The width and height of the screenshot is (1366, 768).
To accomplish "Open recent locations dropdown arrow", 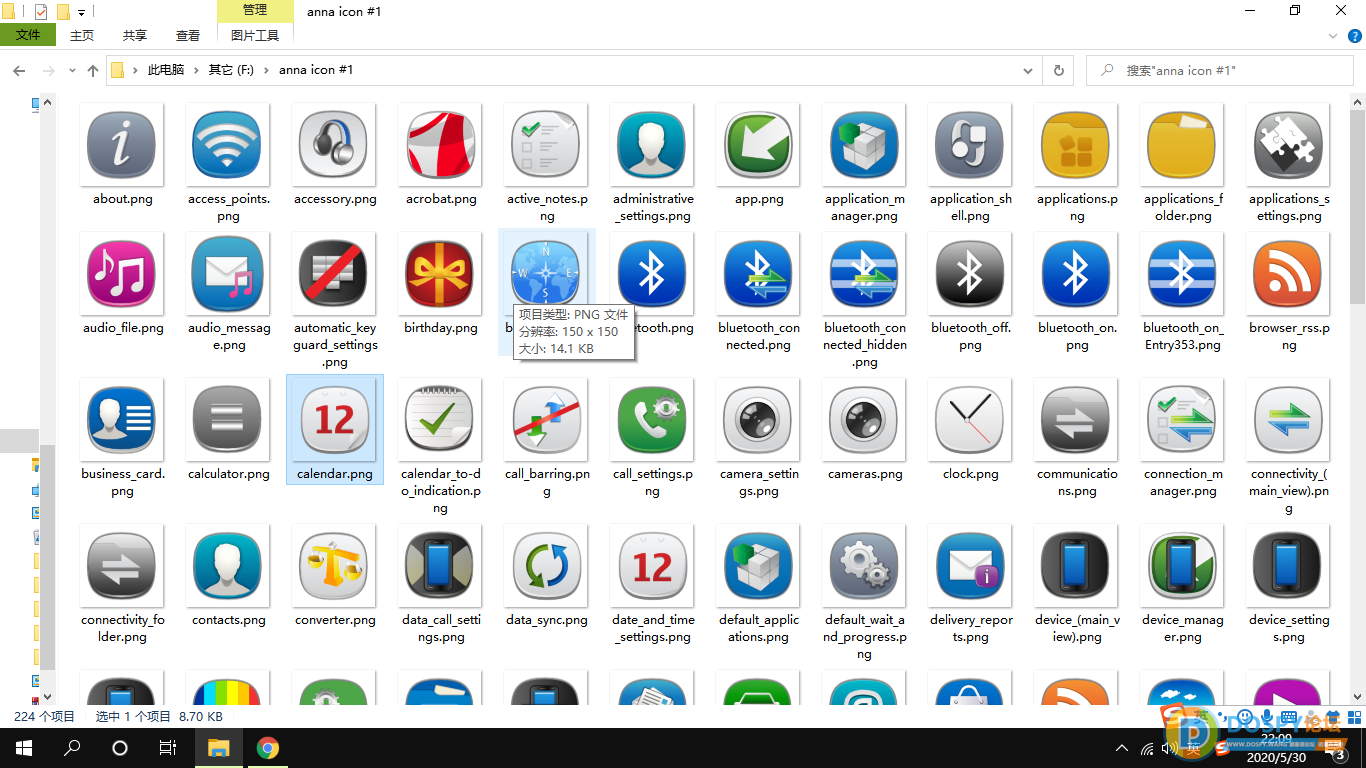I will (x=72, y=71).
